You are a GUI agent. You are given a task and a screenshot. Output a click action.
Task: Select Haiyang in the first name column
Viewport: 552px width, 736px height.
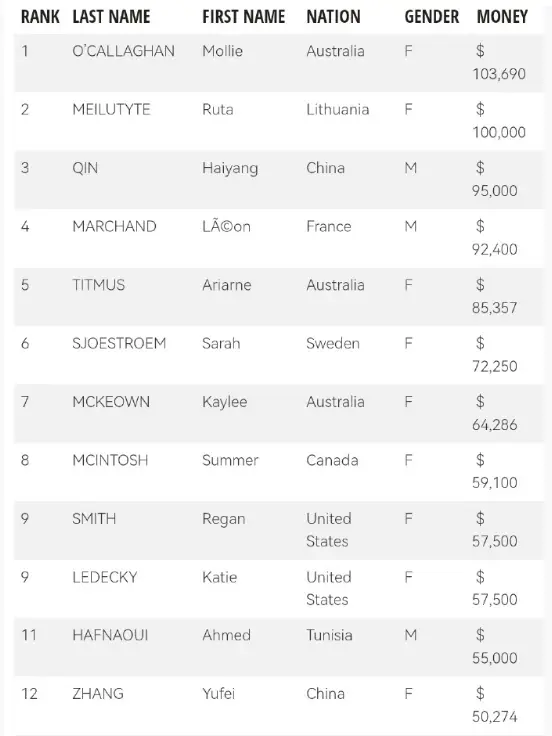click(x=230, y=169)
